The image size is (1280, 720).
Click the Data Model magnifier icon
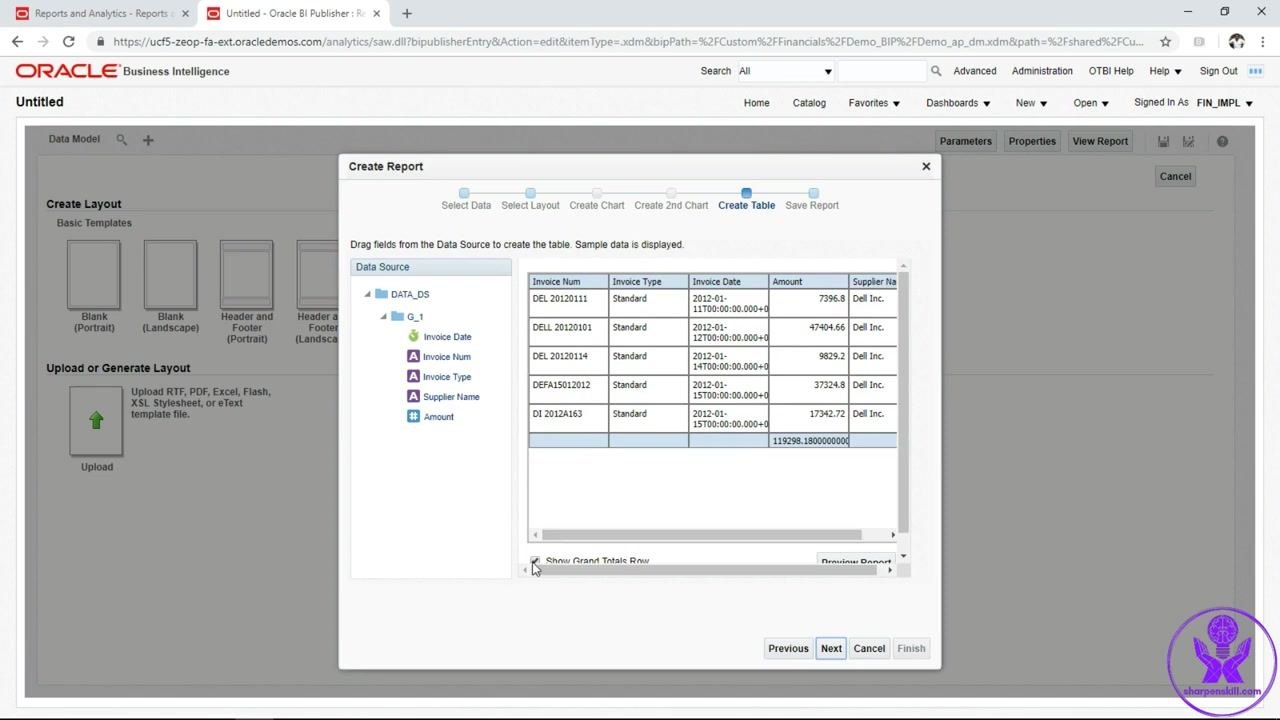(122, 140)
